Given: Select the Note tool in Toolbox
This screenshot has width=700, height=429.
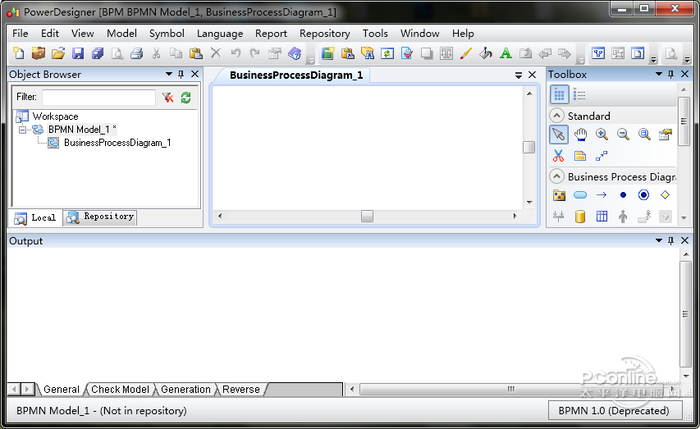Looking at the screenshot, I should click(580, 156).
